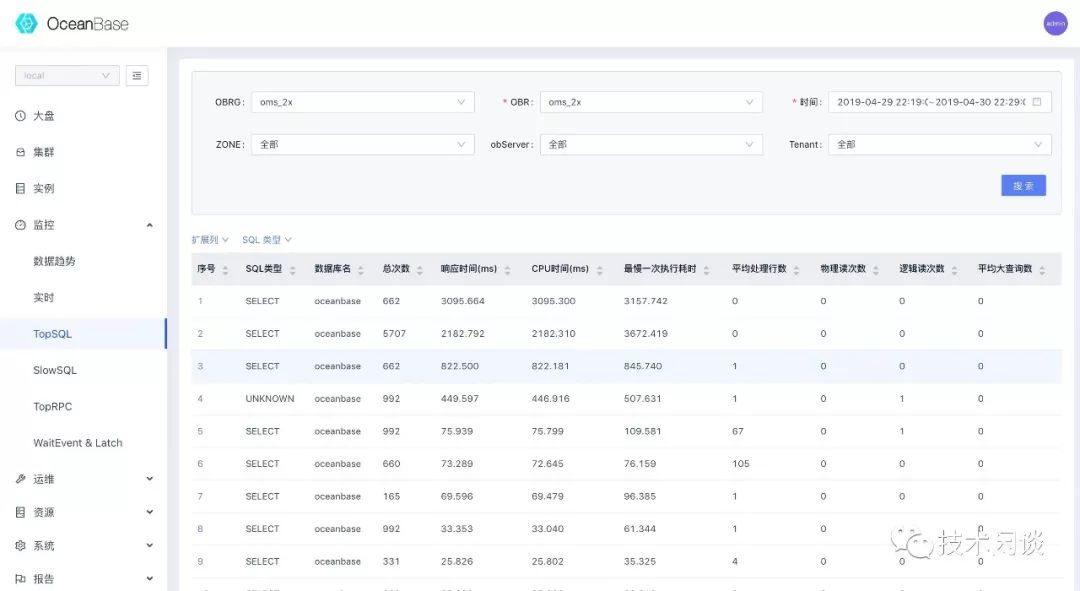Sort by the 平均大查询数 column sorter icon

[x=1042, y=270]
